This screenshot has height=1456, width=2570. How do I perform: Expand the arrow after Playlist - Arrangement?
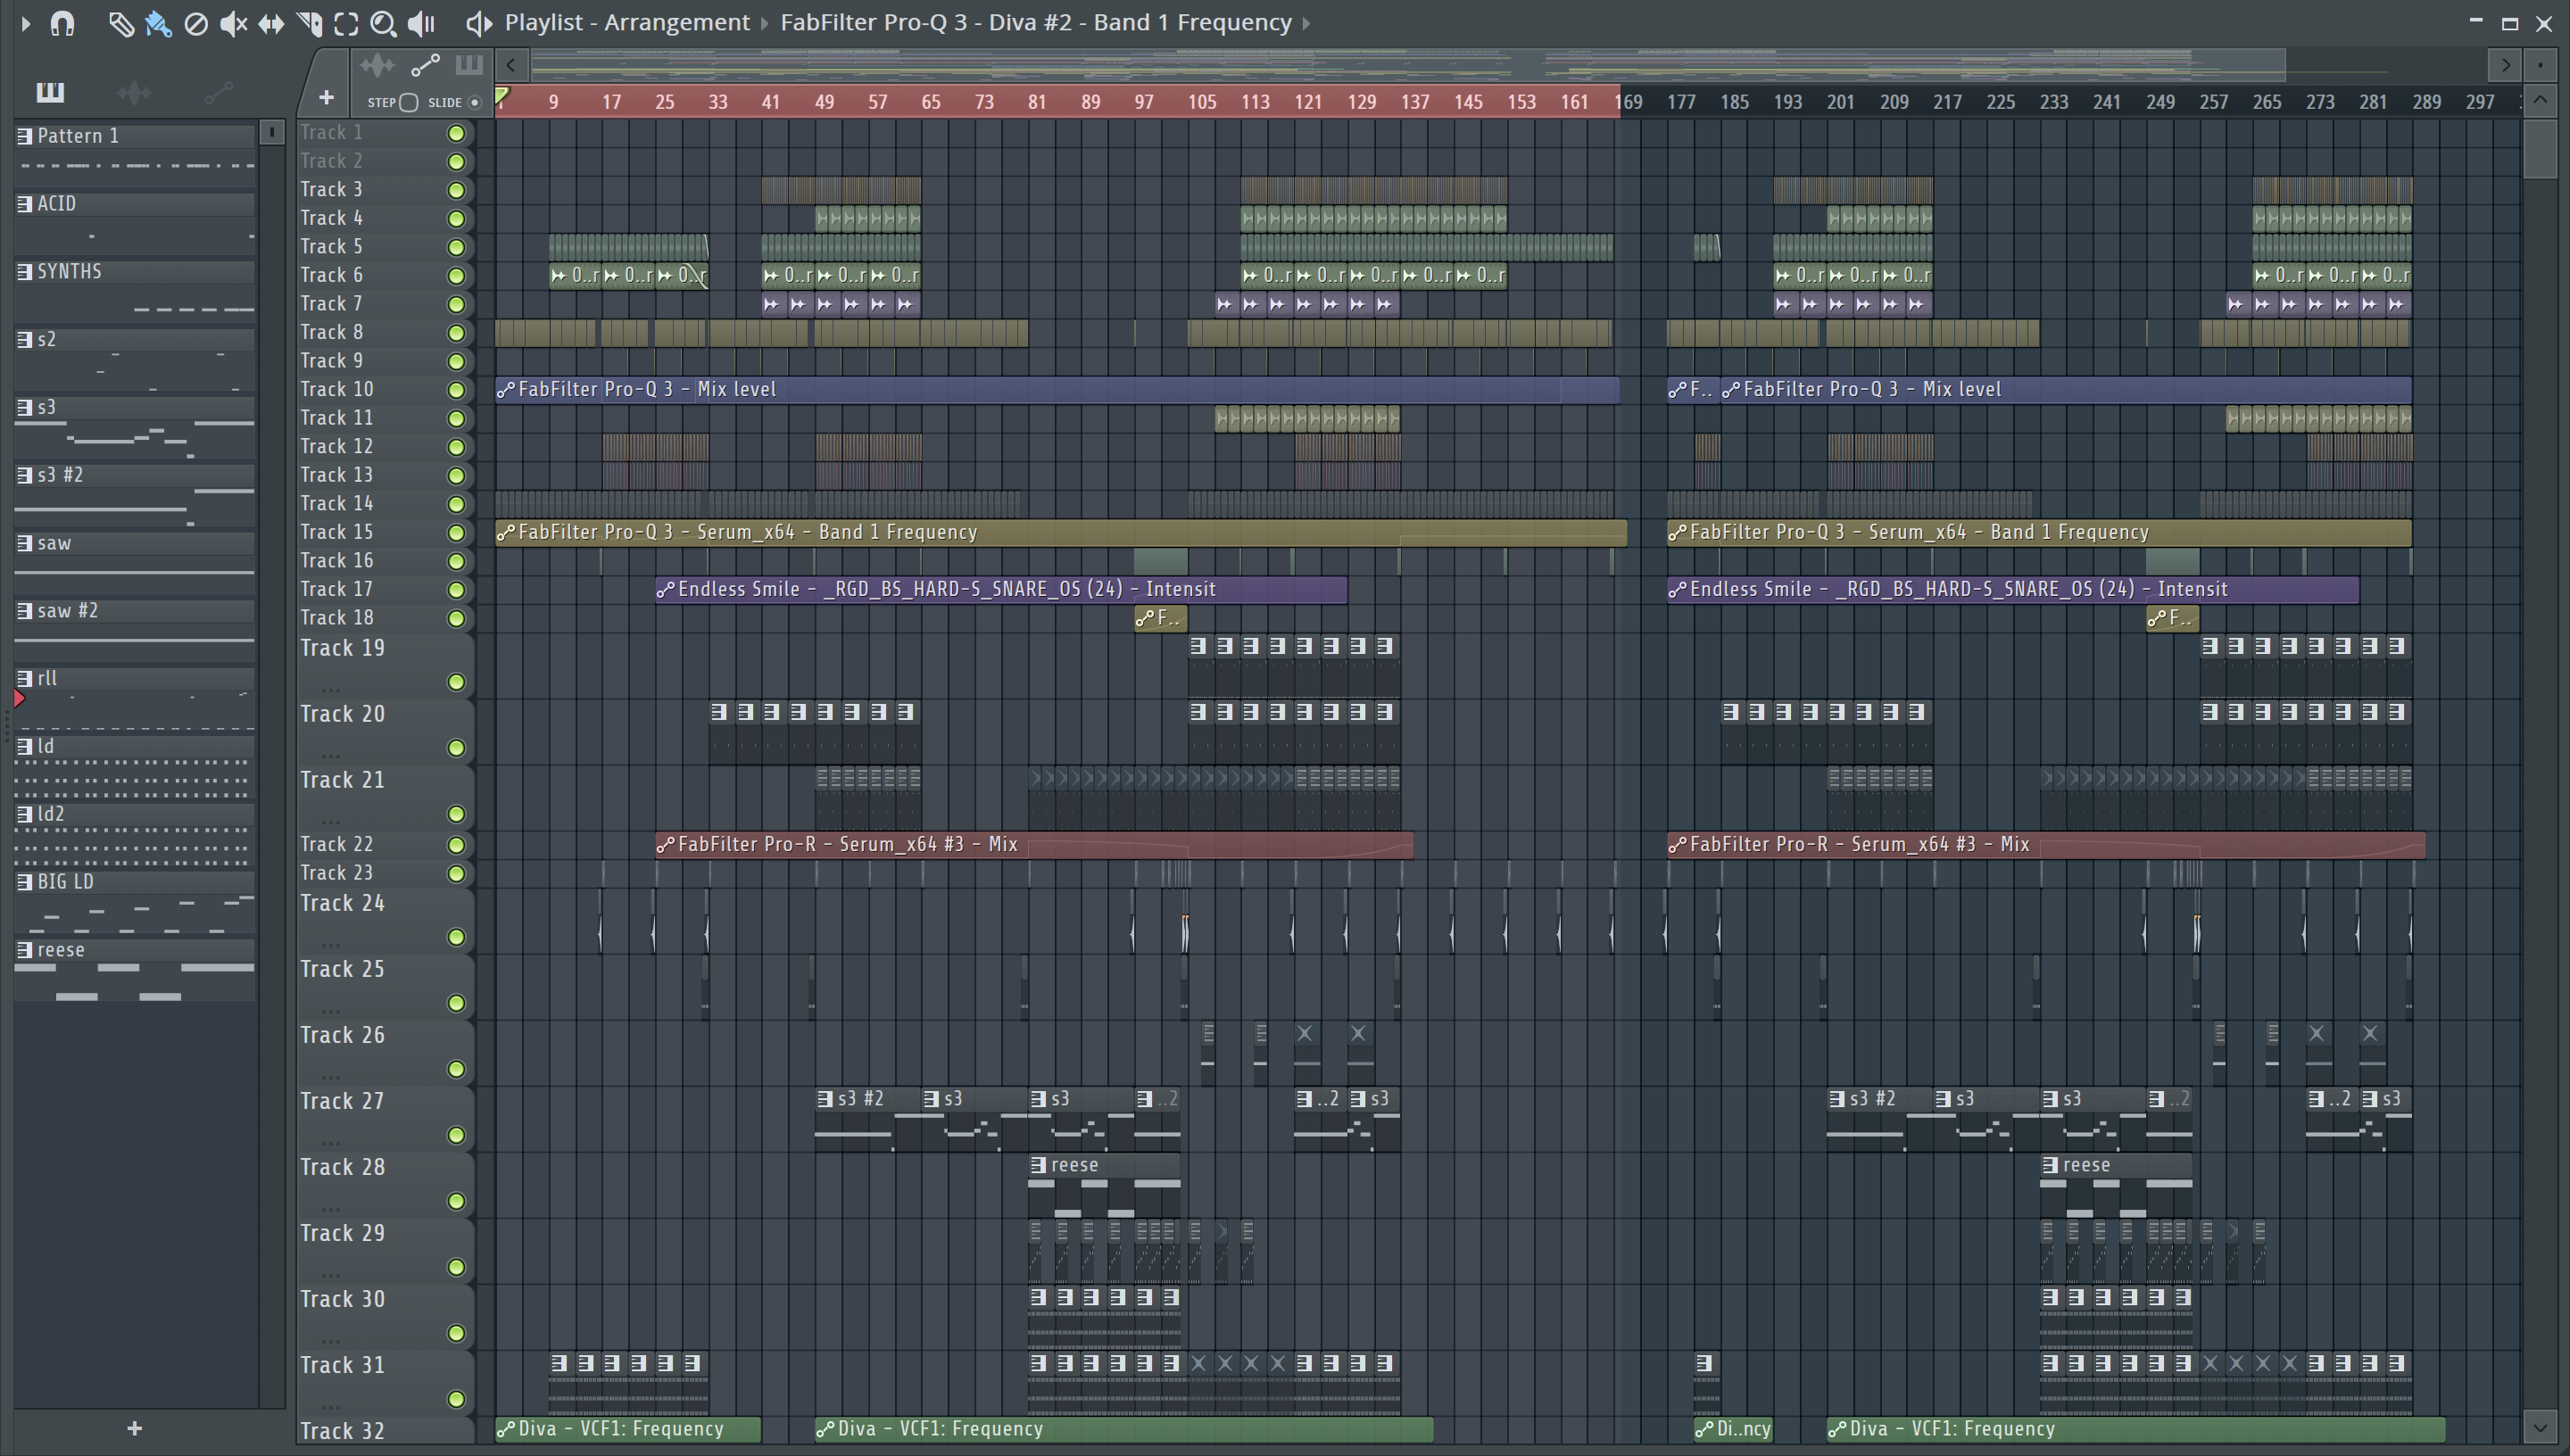(765, 23)
